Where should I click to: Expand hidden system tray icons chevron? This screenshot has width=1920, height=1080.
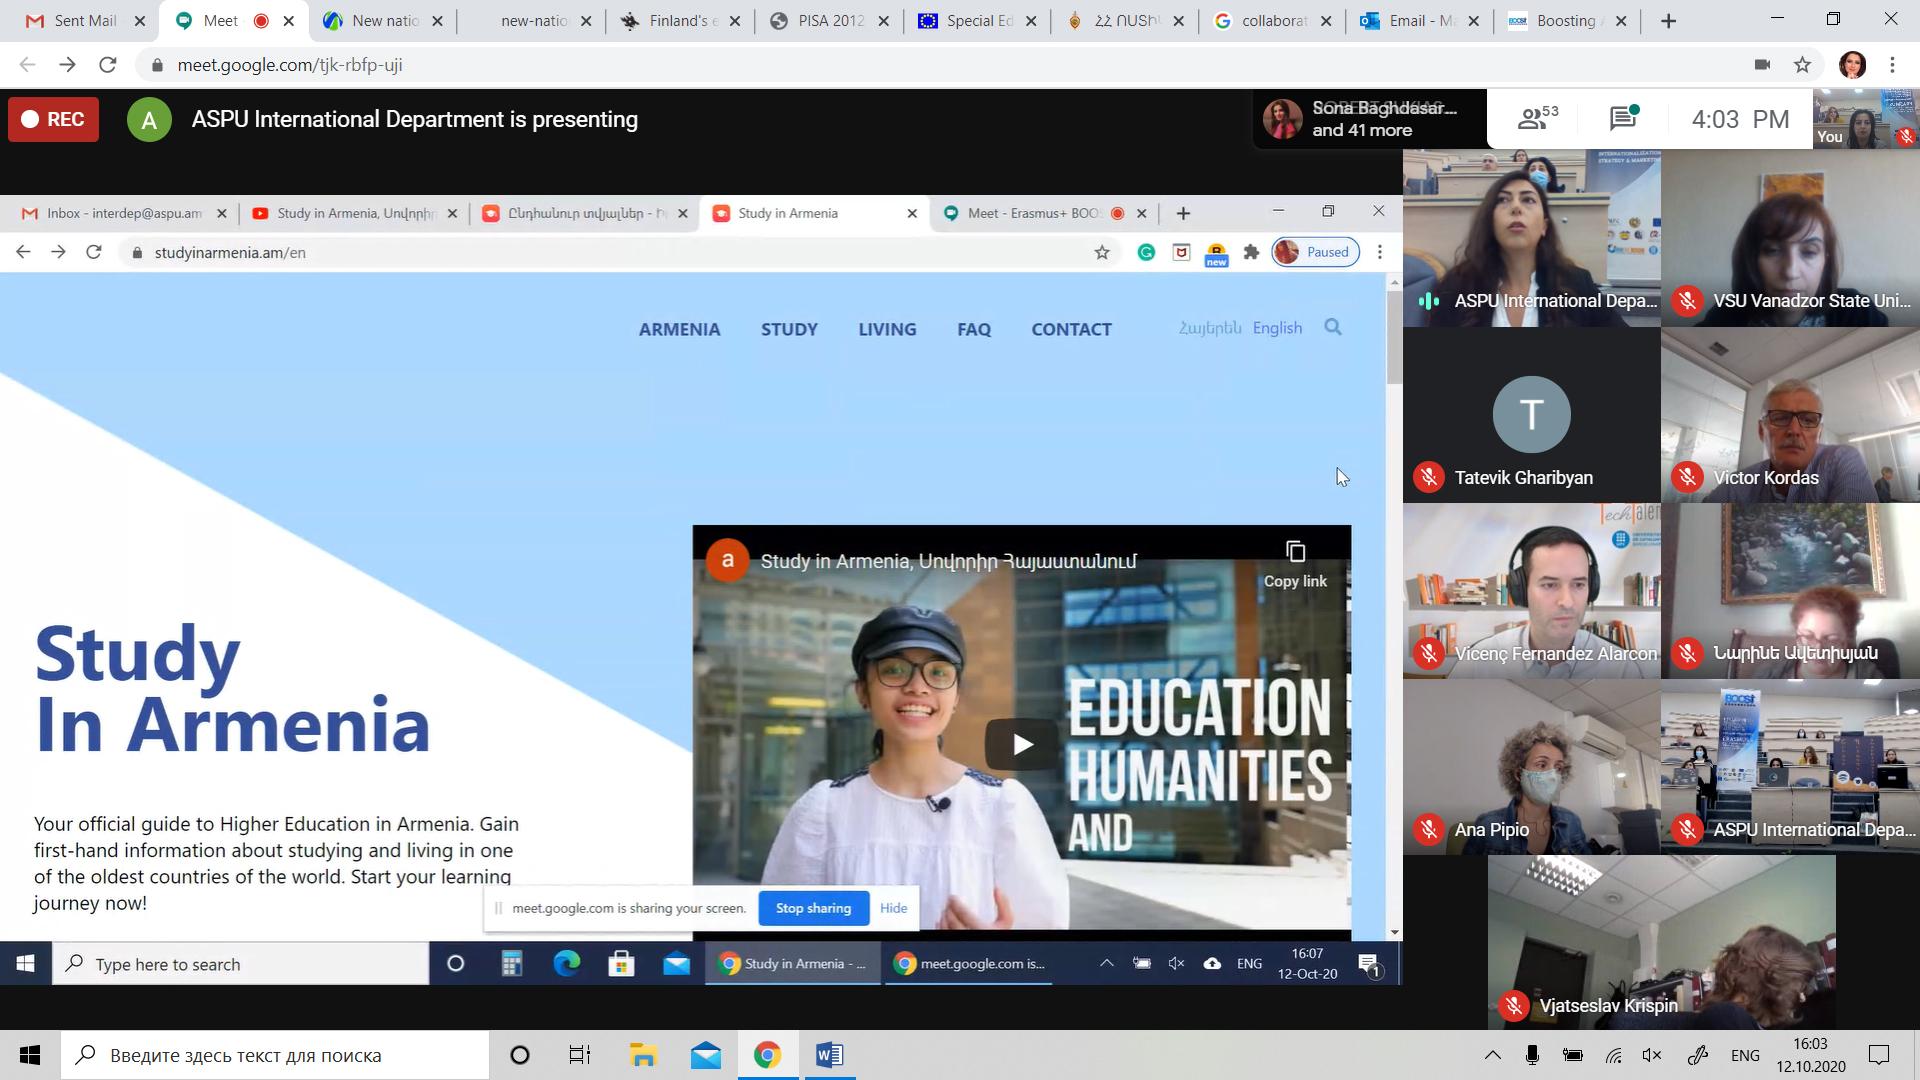[1492, 1055]
